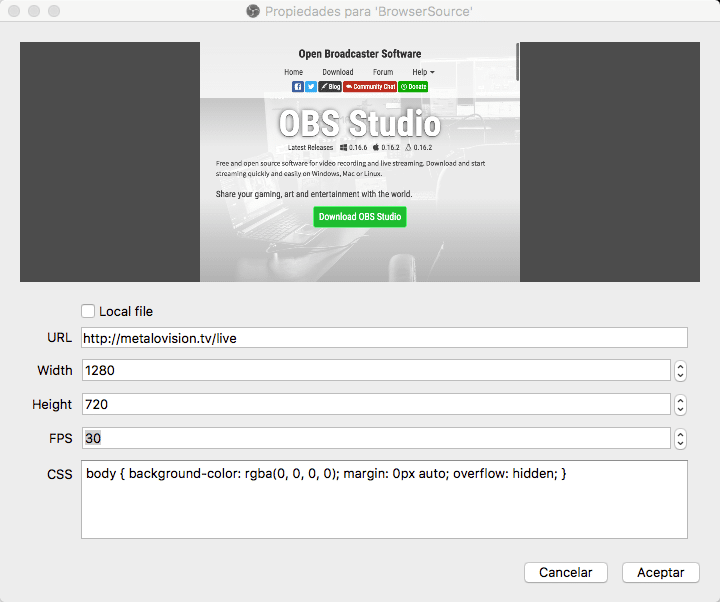The width and height of the screenshot is (720, 602).
Task: Click the green Donate button in preview
Action: tap(413, 86)
